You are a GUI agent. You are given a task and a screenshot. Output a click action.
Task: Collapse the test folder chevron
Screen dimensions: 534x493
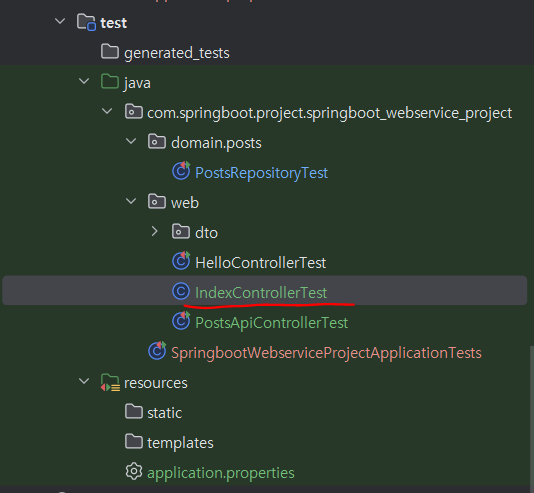[x=60, y=21]
